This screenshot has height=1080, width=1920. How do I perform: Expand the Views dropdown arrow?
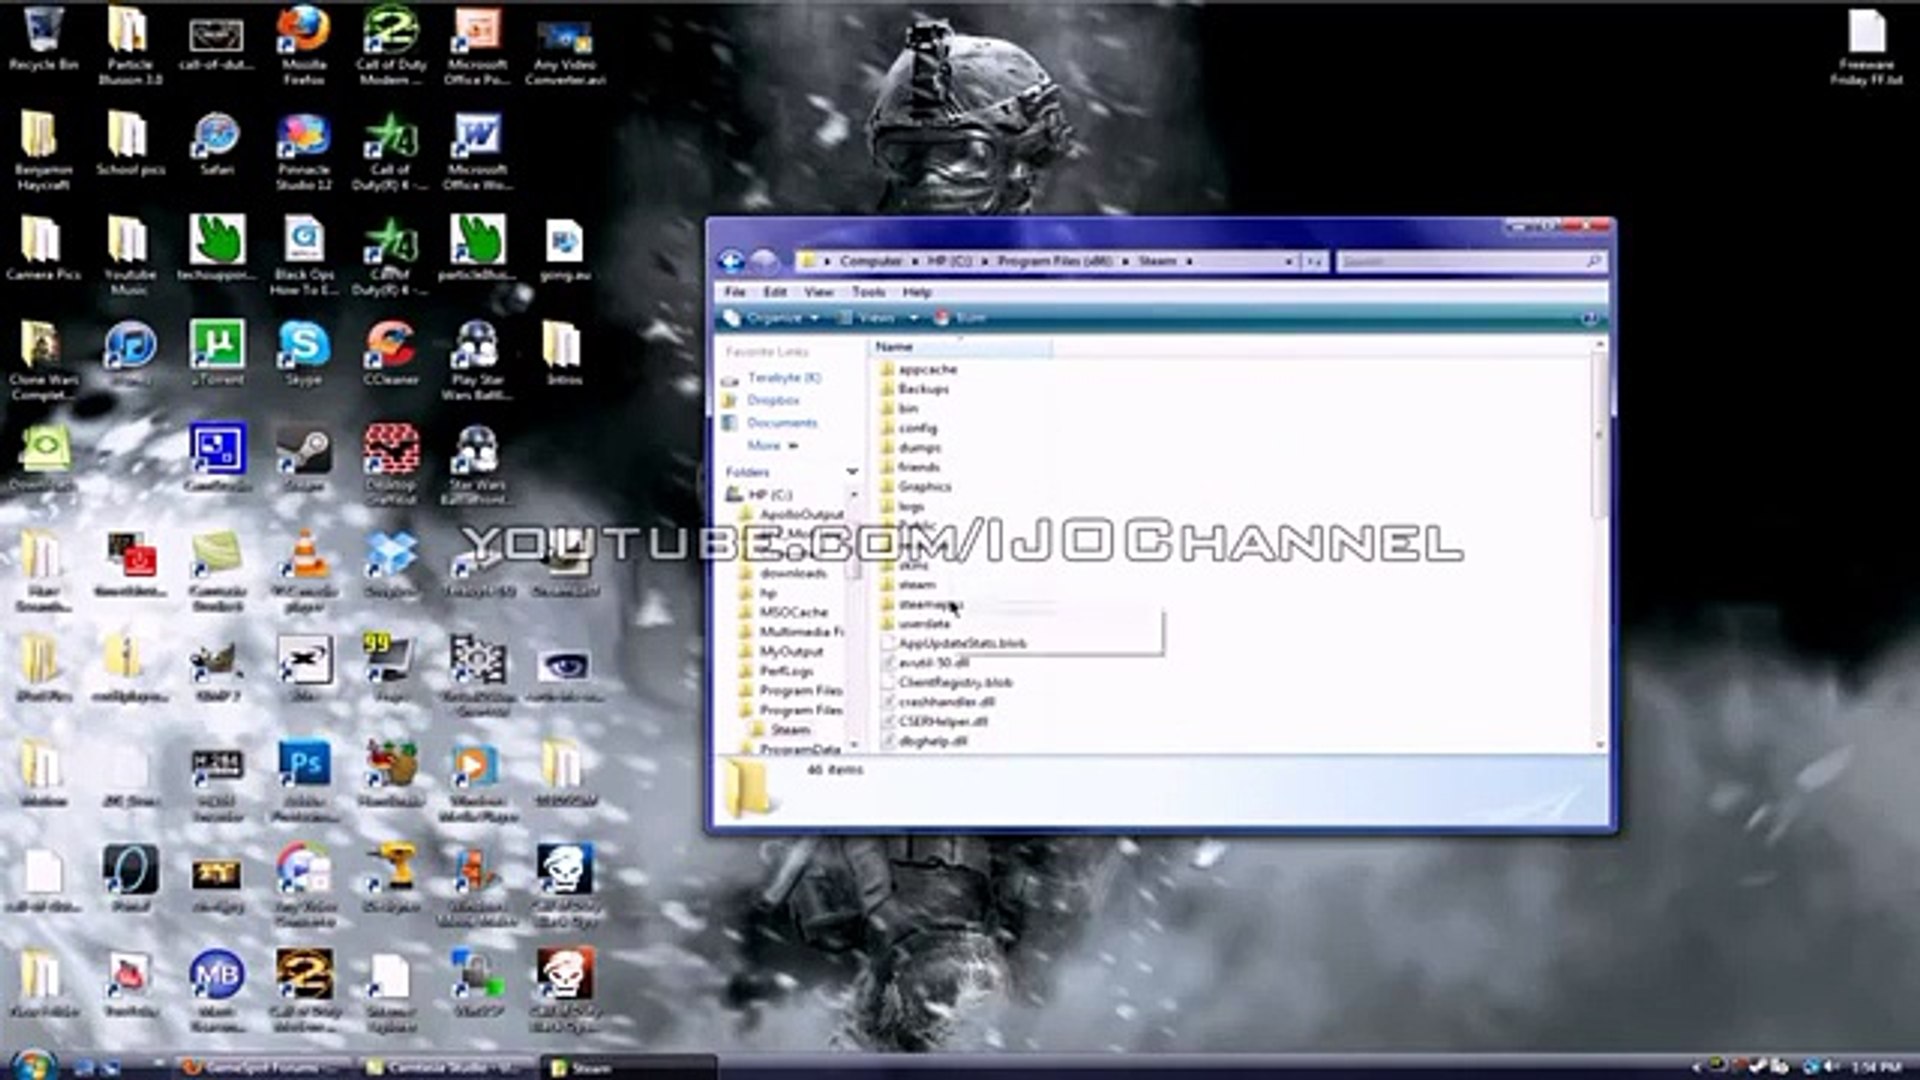point(913,318)
